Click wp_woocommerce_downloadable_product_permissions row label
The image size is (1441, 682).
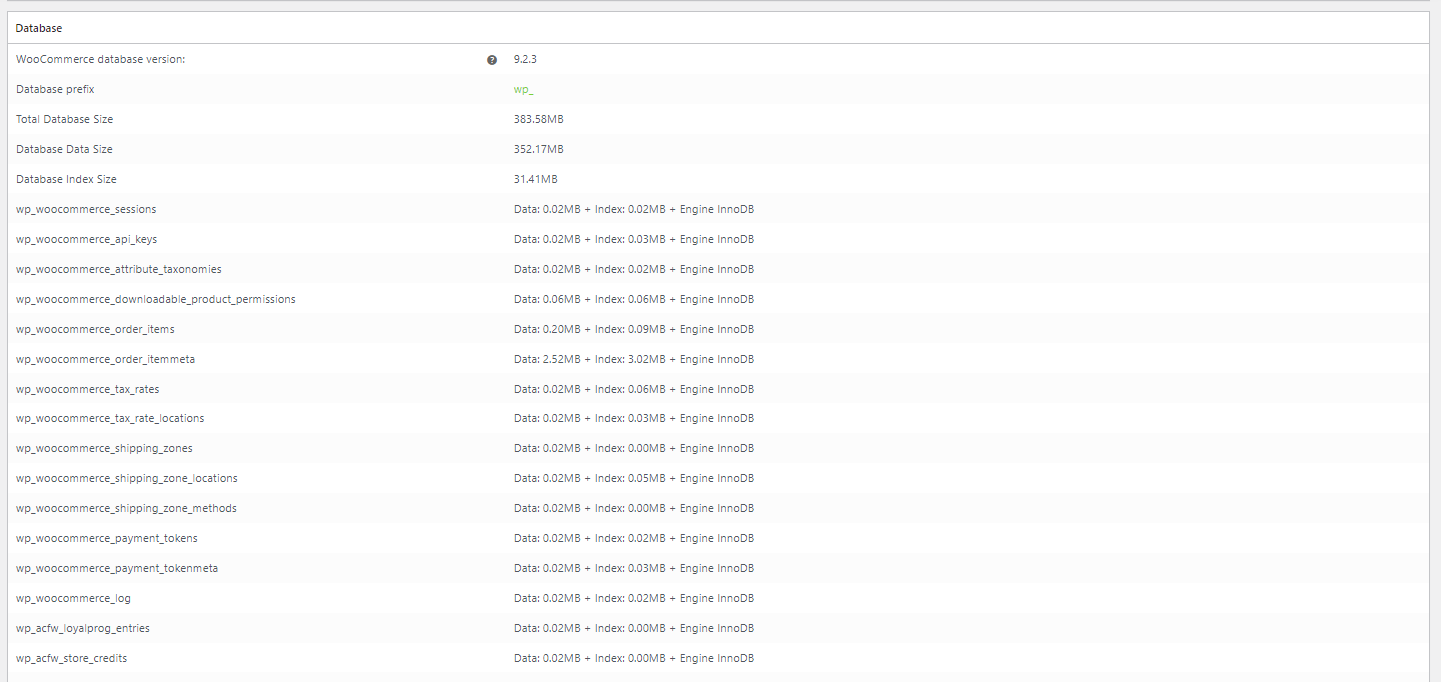point(155,300)
